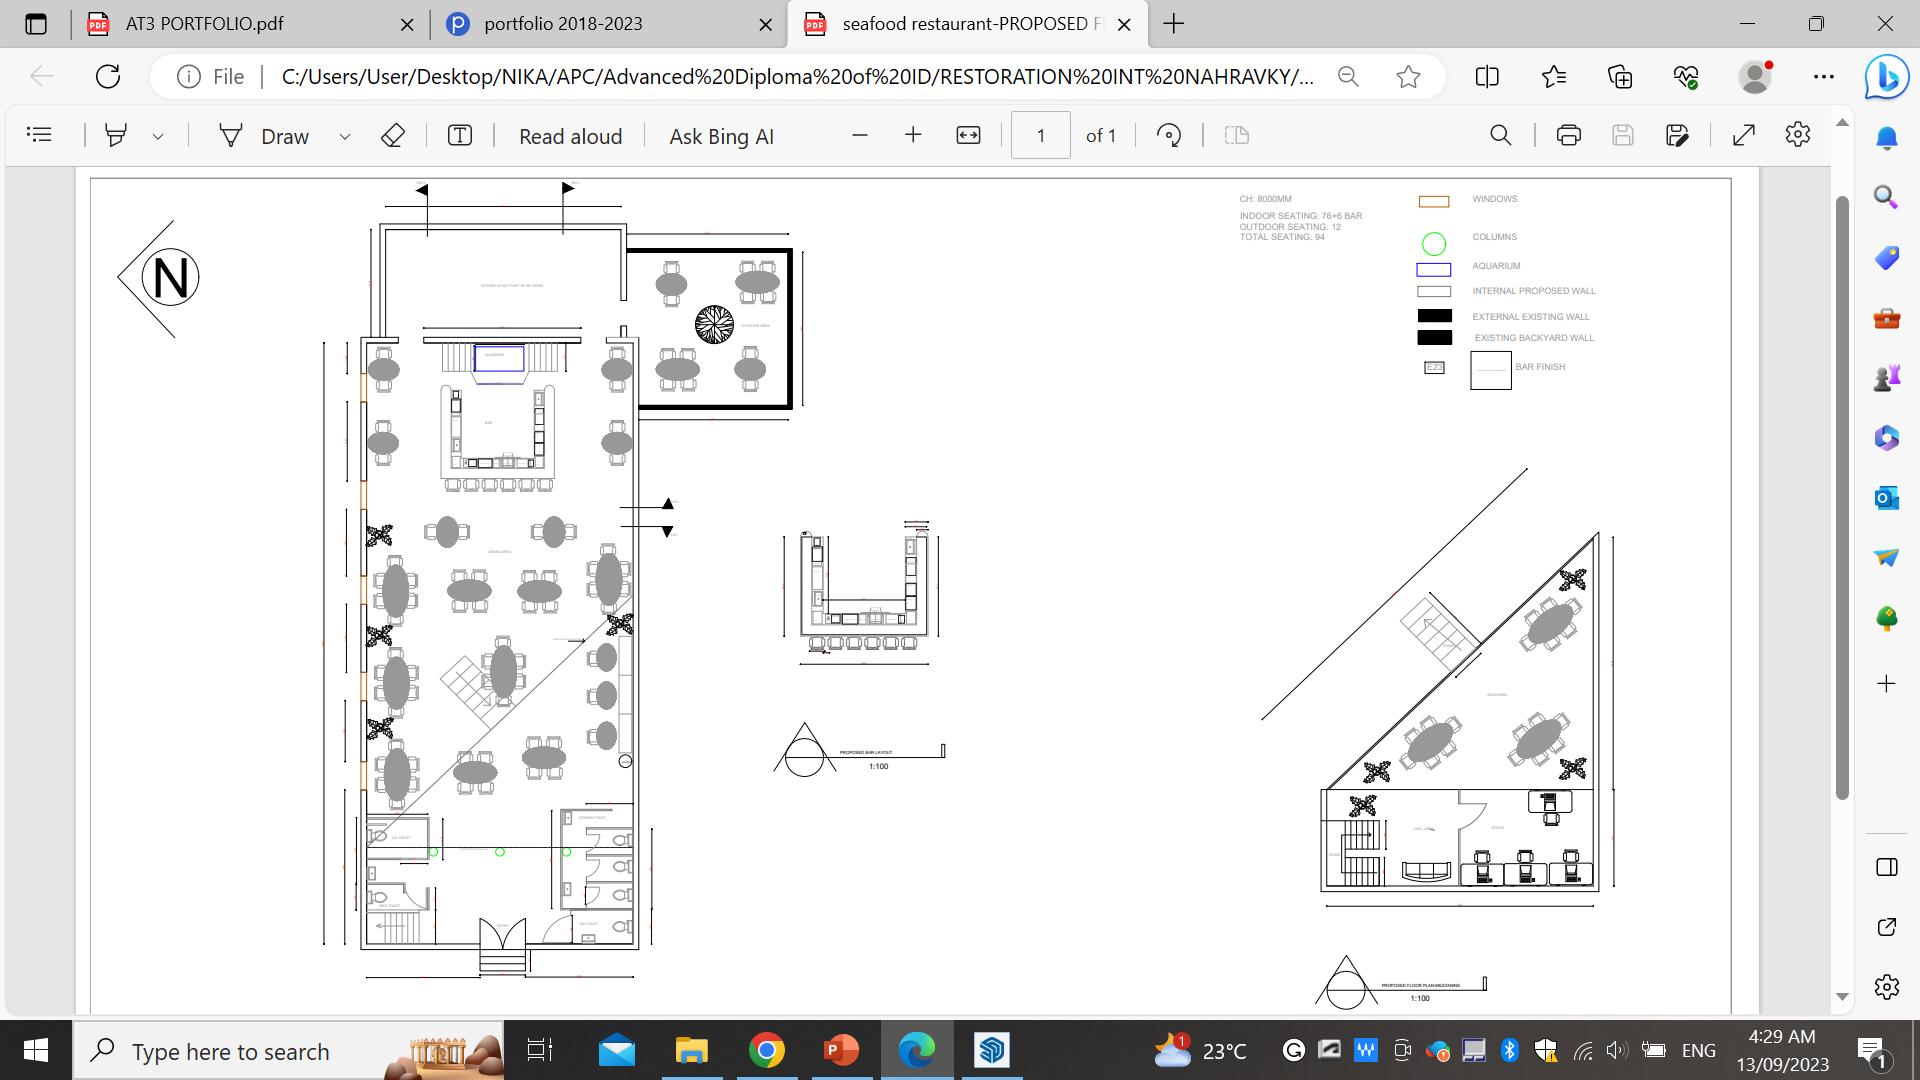
Task: Open Find in PDF search
Action: tap(1500, 135)
